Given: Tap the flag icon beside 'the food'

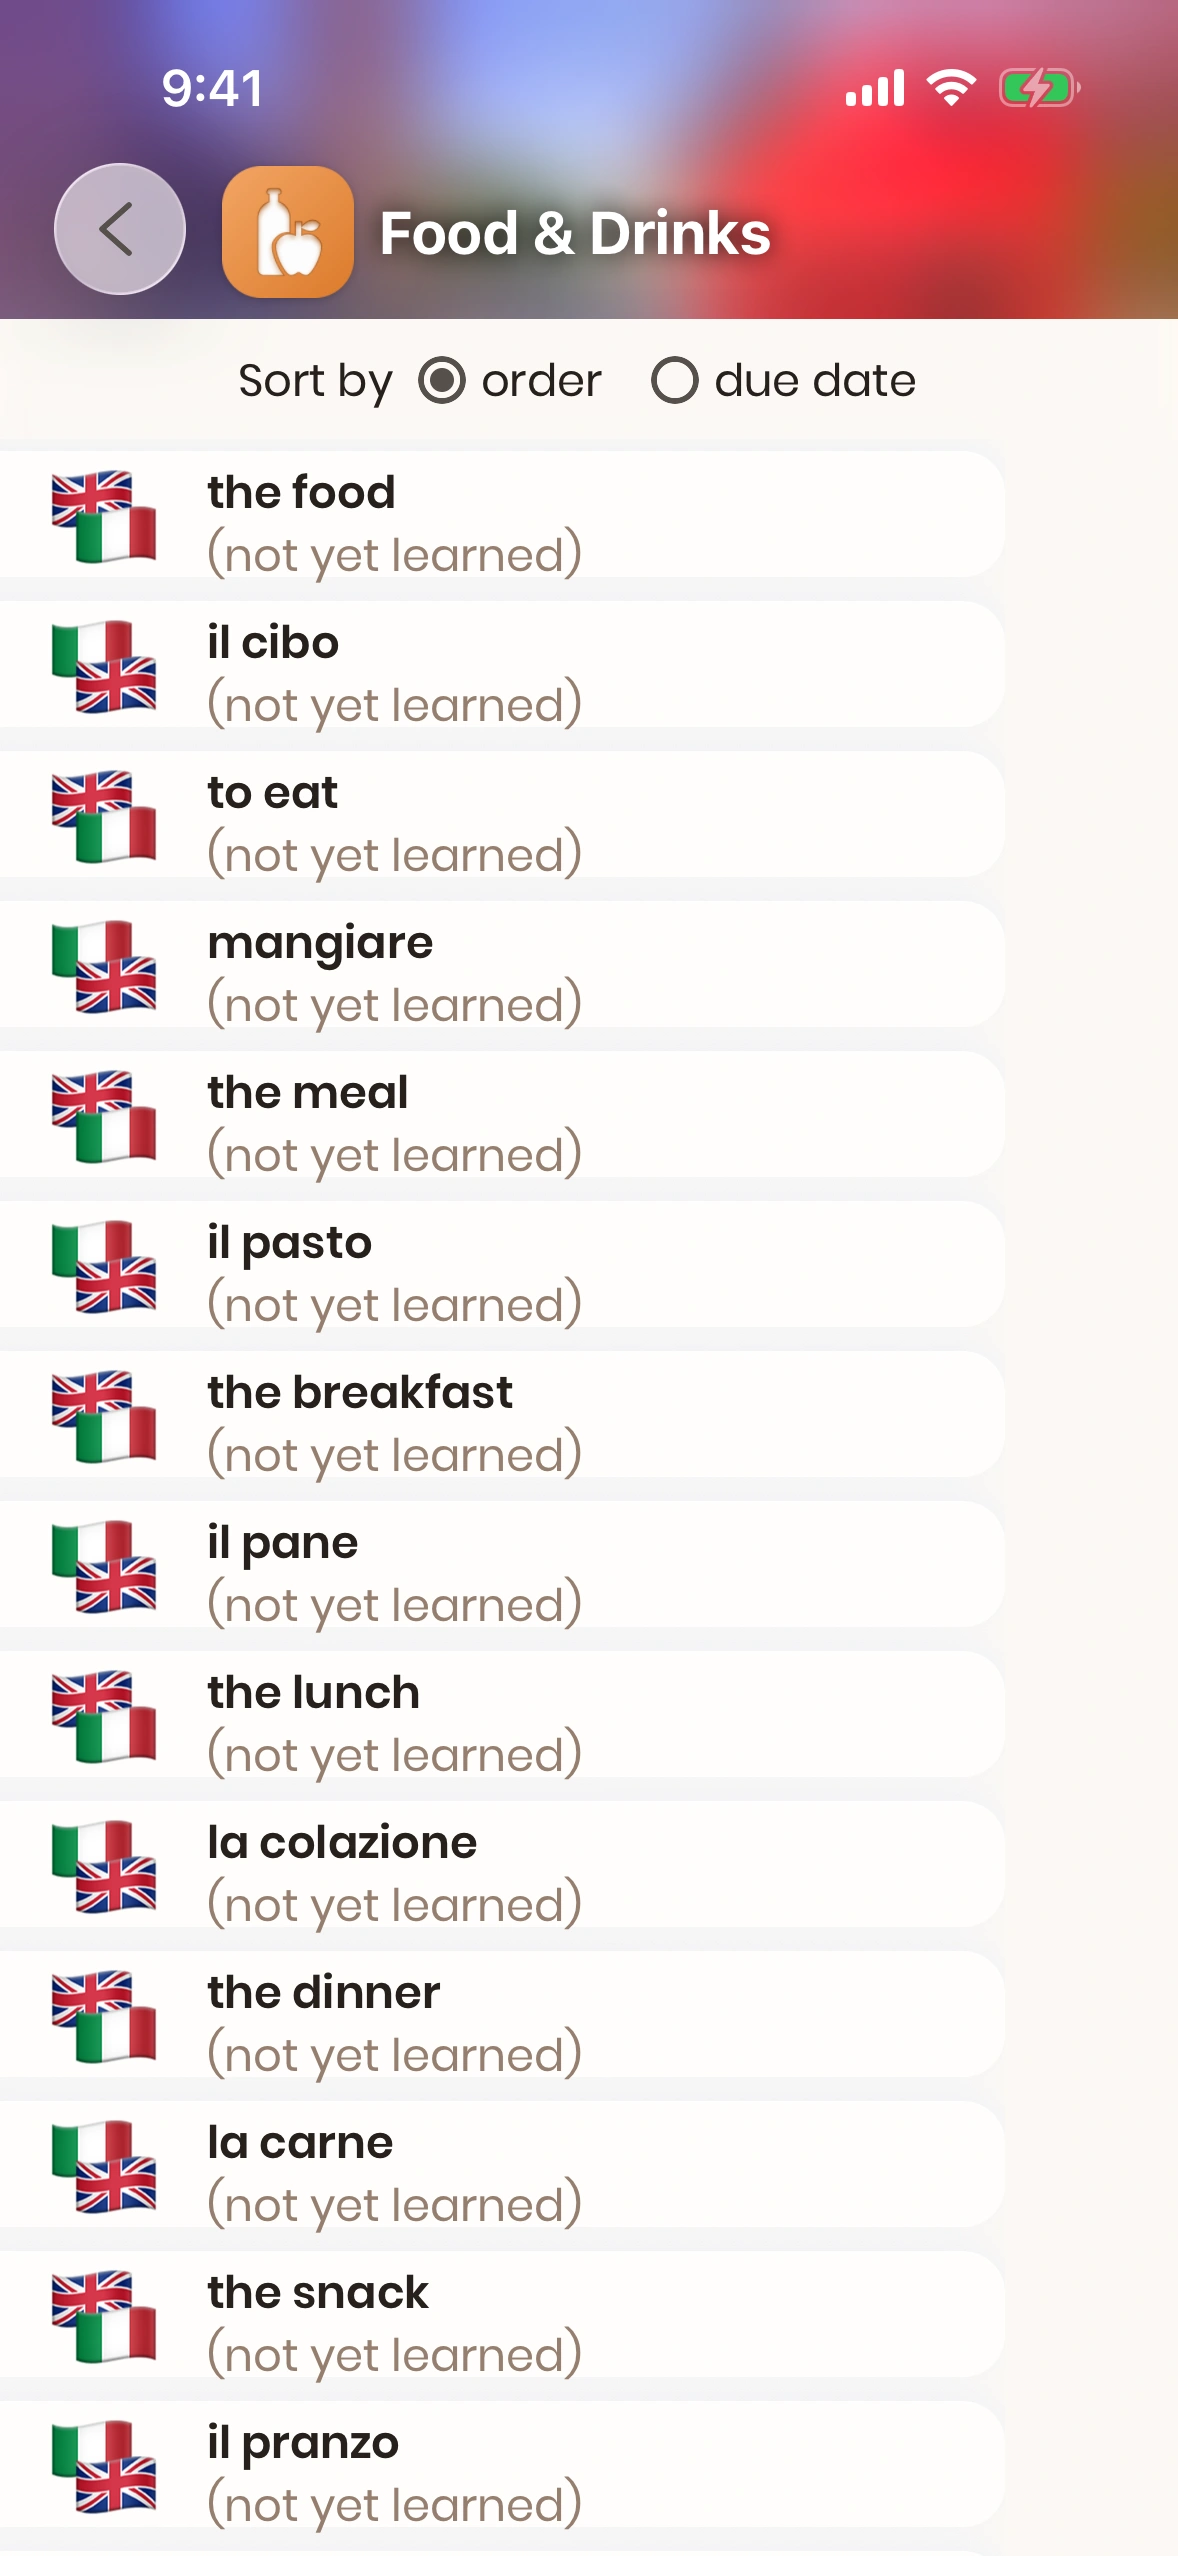Looking at the screenshot, I should pyautogui.click(x=104, y=516).
